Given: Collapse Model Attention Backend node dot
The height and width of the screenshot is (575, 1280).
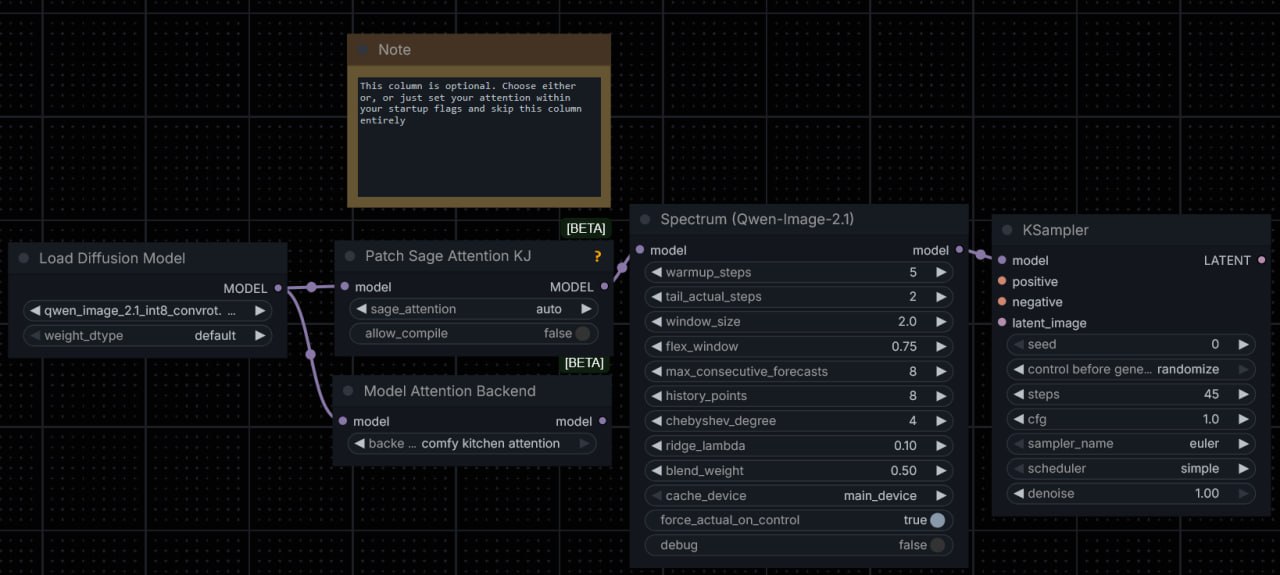Looking at the screenshot, I should (348, 391).
